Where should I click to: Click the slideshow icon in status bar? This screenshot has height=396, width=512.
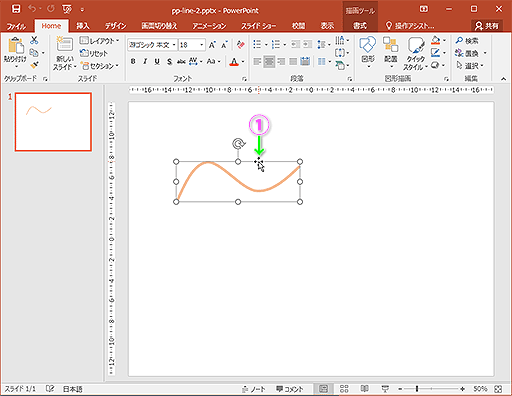(x=385, y=389)
